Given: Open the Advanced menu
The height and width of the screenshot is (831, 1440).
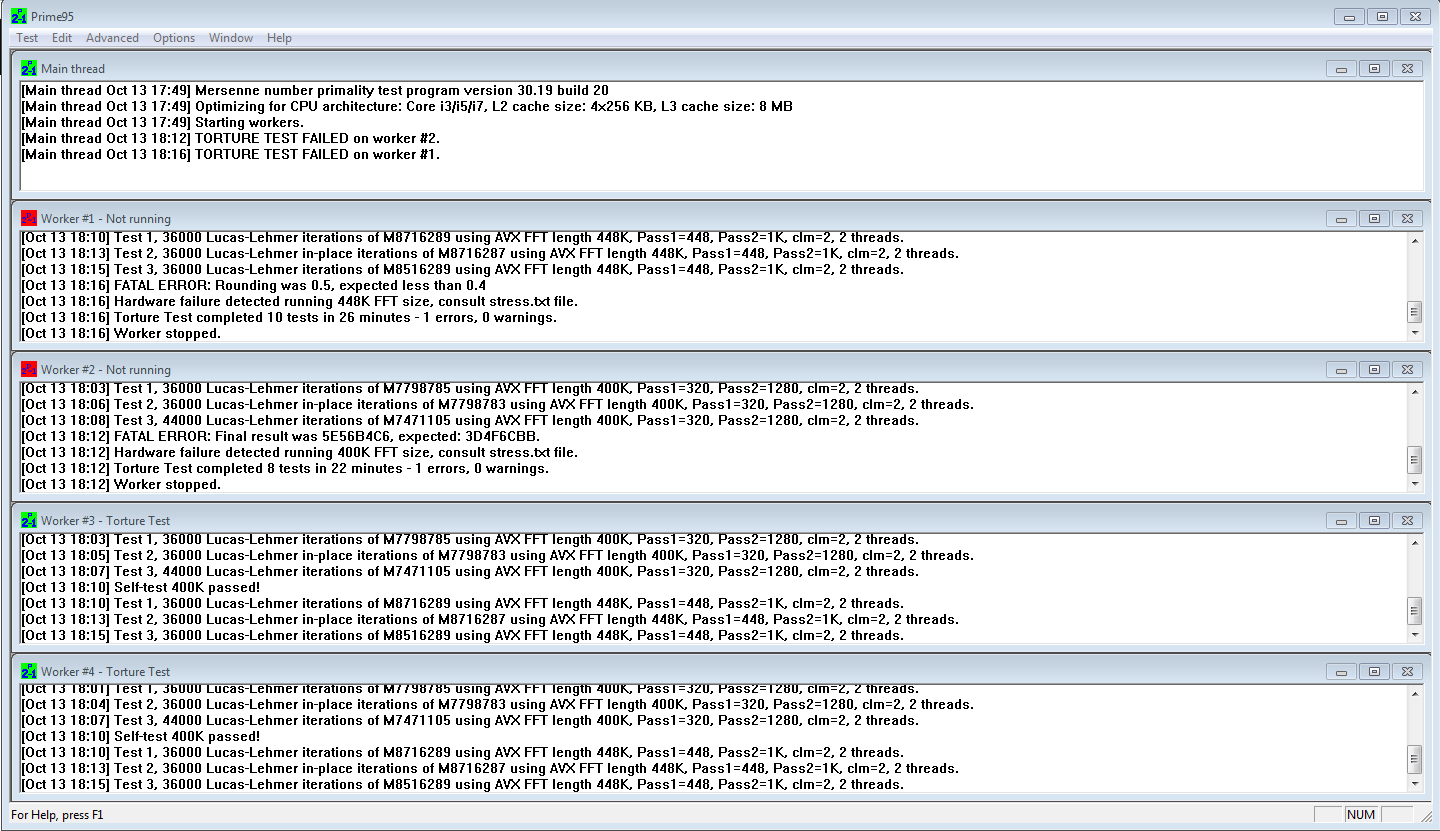Looking at the screenshot, I should click(x=112, y=38).
